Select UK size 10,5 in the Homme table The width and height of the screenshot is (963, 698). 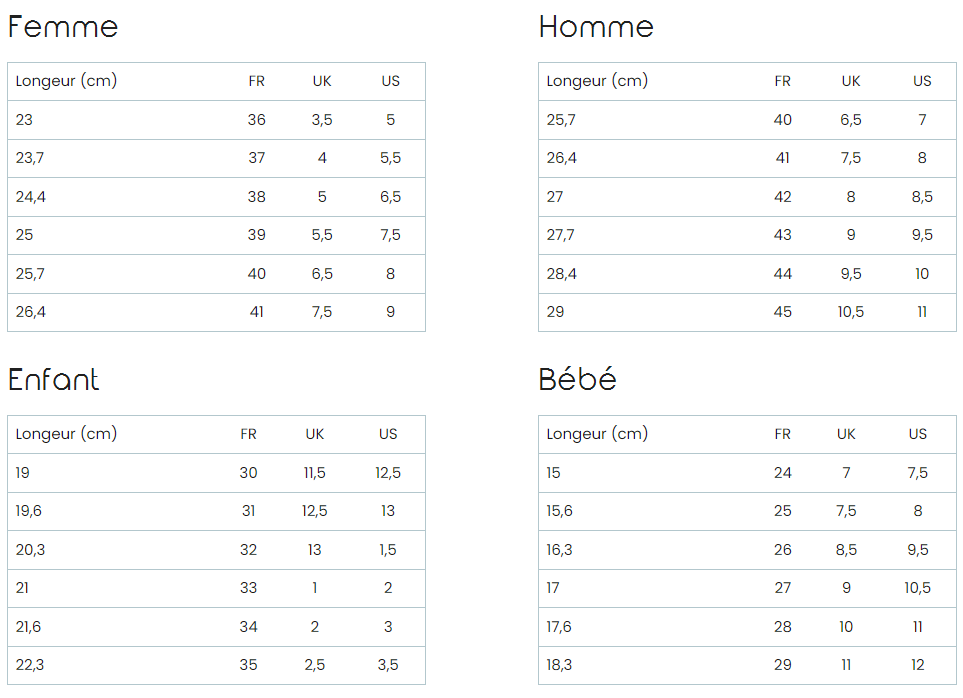tap(851, 312)
